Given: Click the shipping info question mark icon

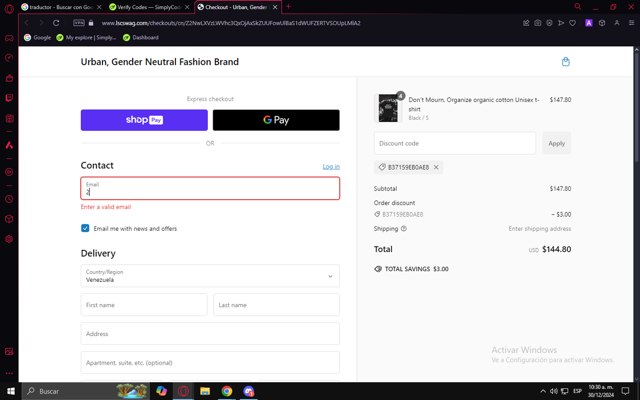Looking at the screenshot, I should coord(404,229).
